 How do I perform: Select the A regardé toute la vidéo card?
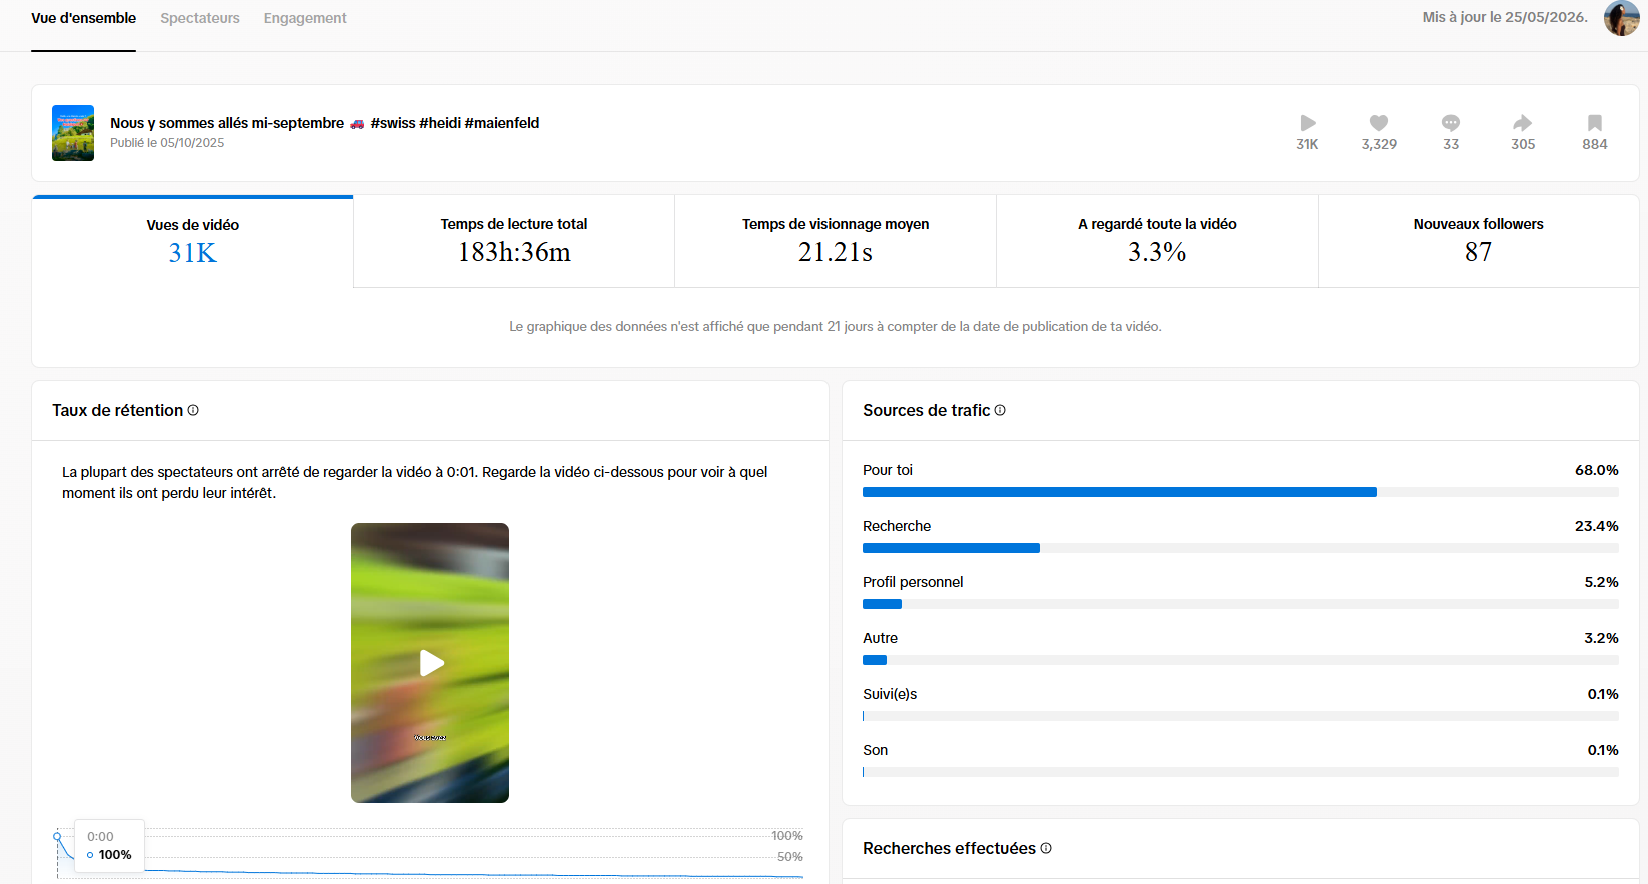point(1157,241)
